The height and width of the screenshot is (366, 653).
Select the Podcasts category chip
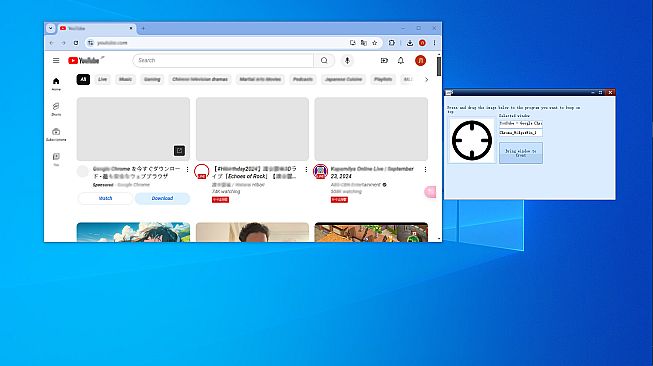[x=303, y=79]
